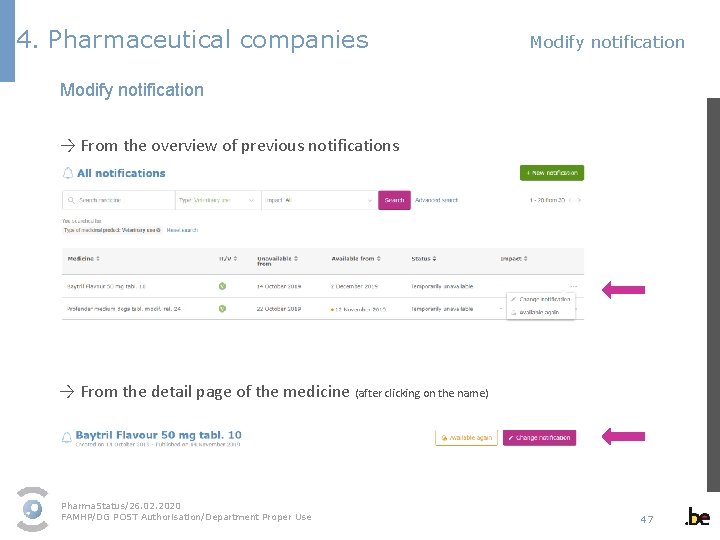This screenshot has height=540, width=720.
Task: Open the Type filter dropdown
Action: [218, 200]
